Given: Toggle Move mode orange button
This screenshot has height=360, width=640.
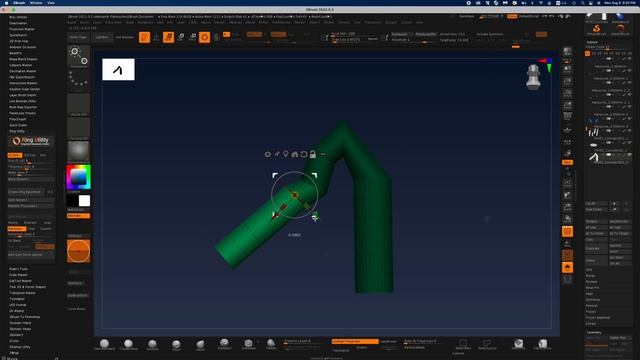Looking at the screenshot, I should (x=169, y=37).
